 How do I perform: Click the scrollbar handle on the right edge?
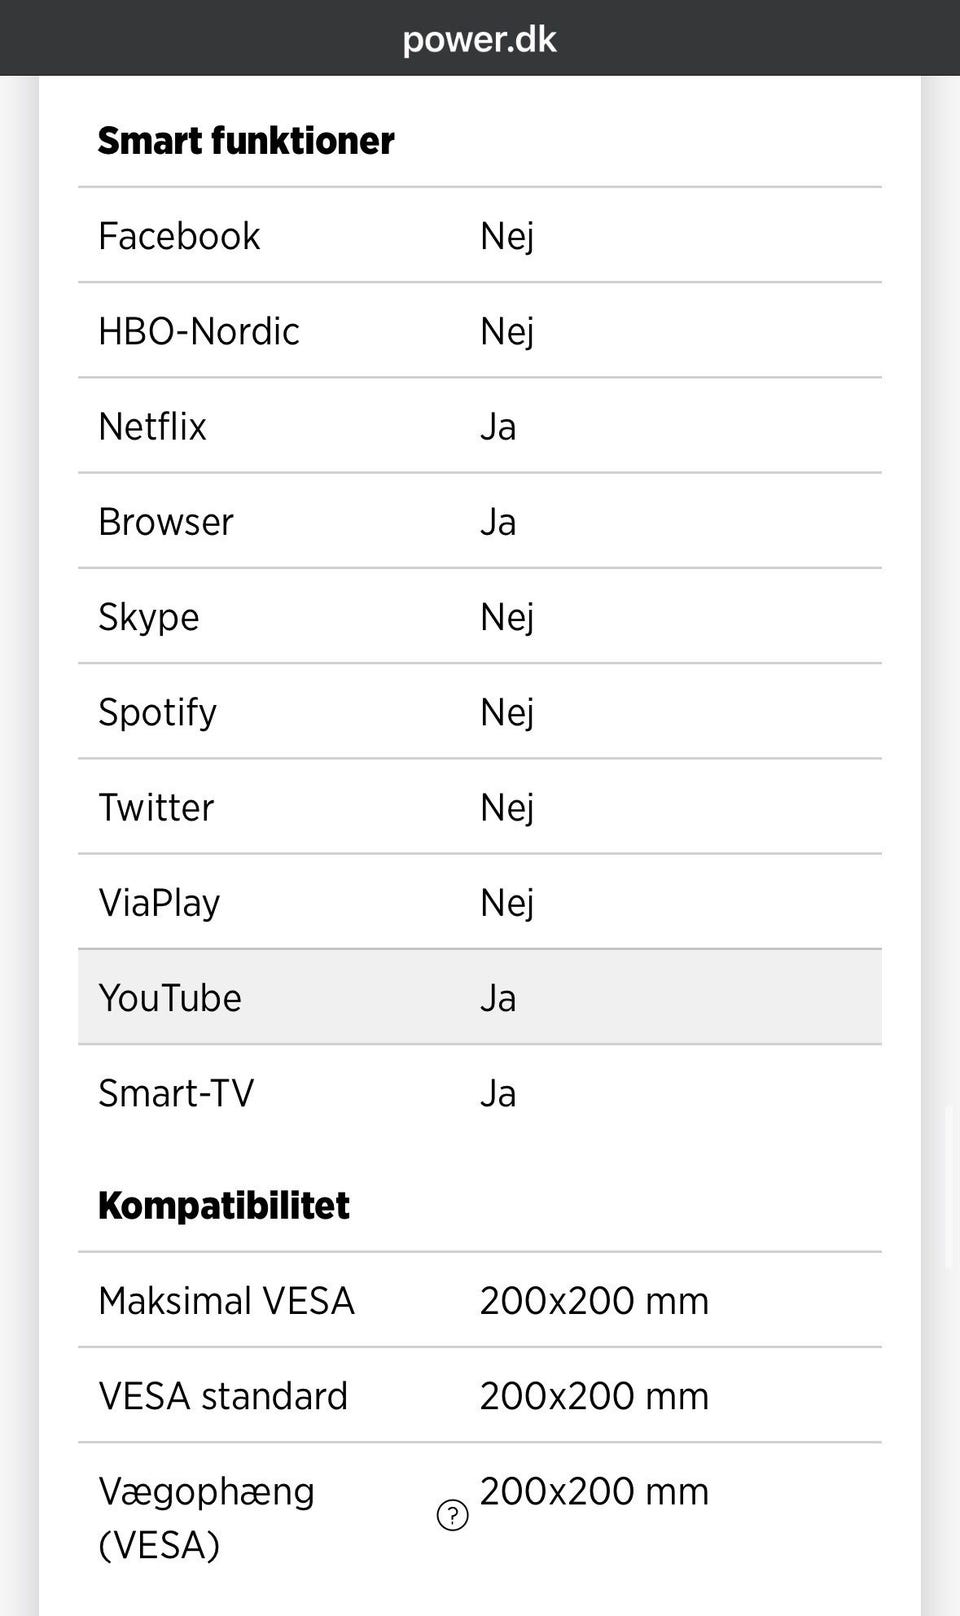[x=950, y=1187]
